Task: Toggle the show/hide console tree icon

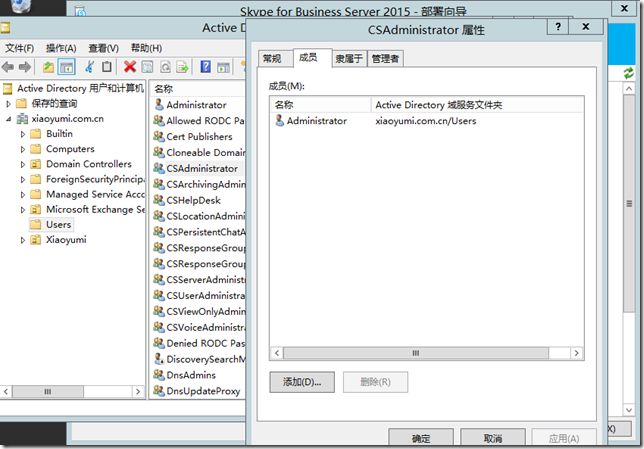Action: [x=66, y=67]
